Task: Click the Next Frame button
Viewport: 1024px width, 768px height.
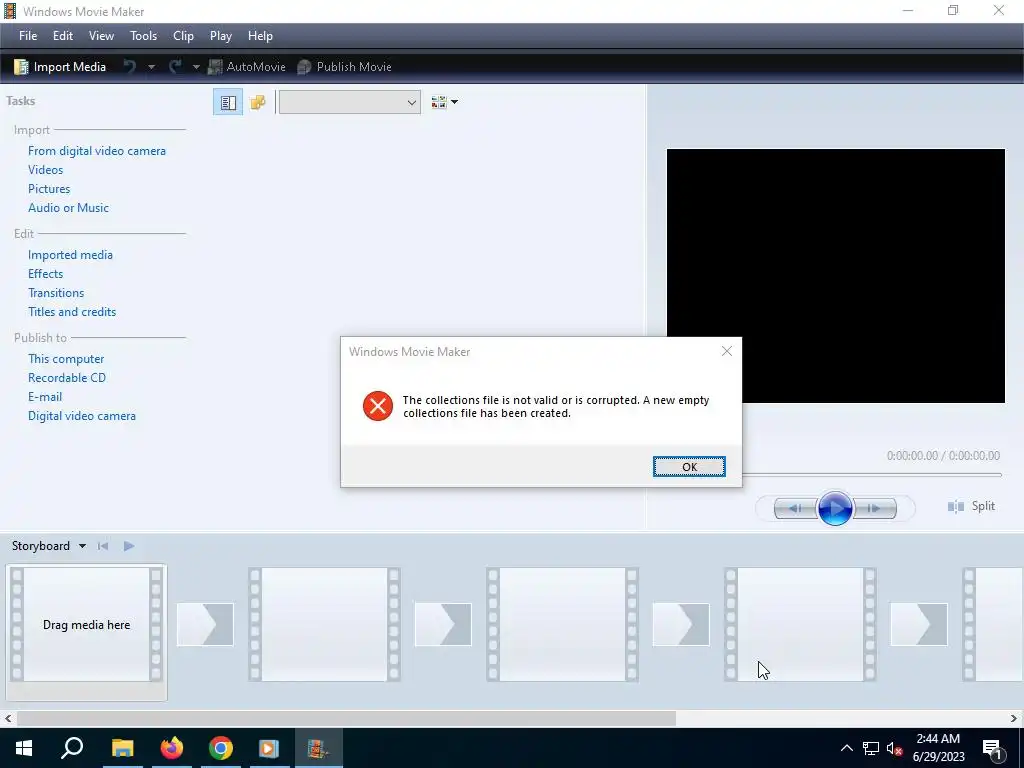Action: [x=874, y=508]
